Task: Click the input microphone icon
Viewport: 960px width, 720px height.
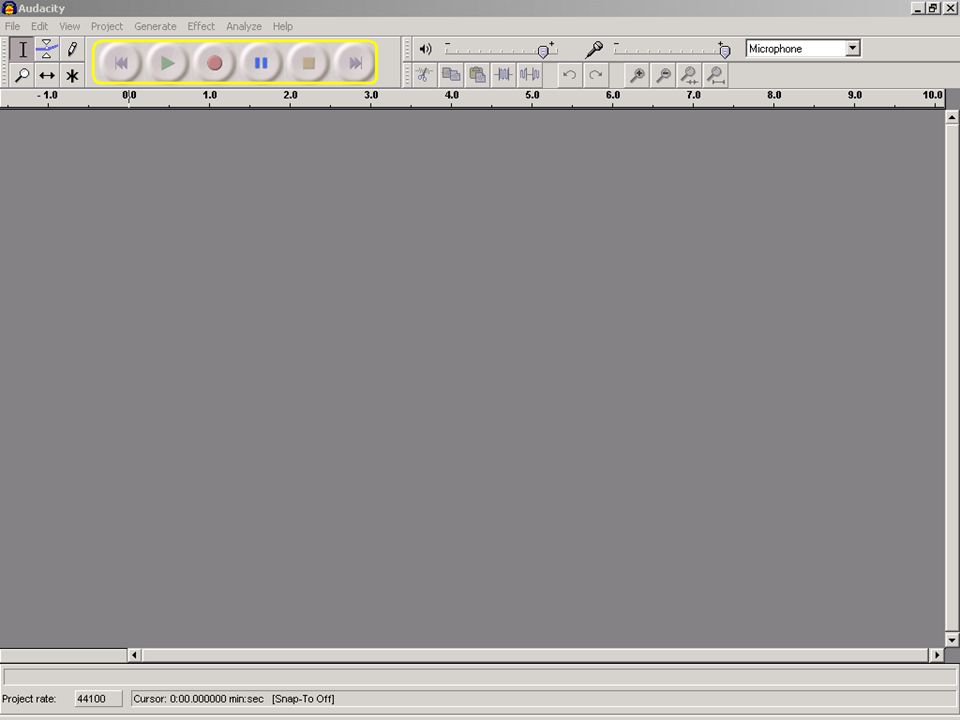Action: click(594, 50)
